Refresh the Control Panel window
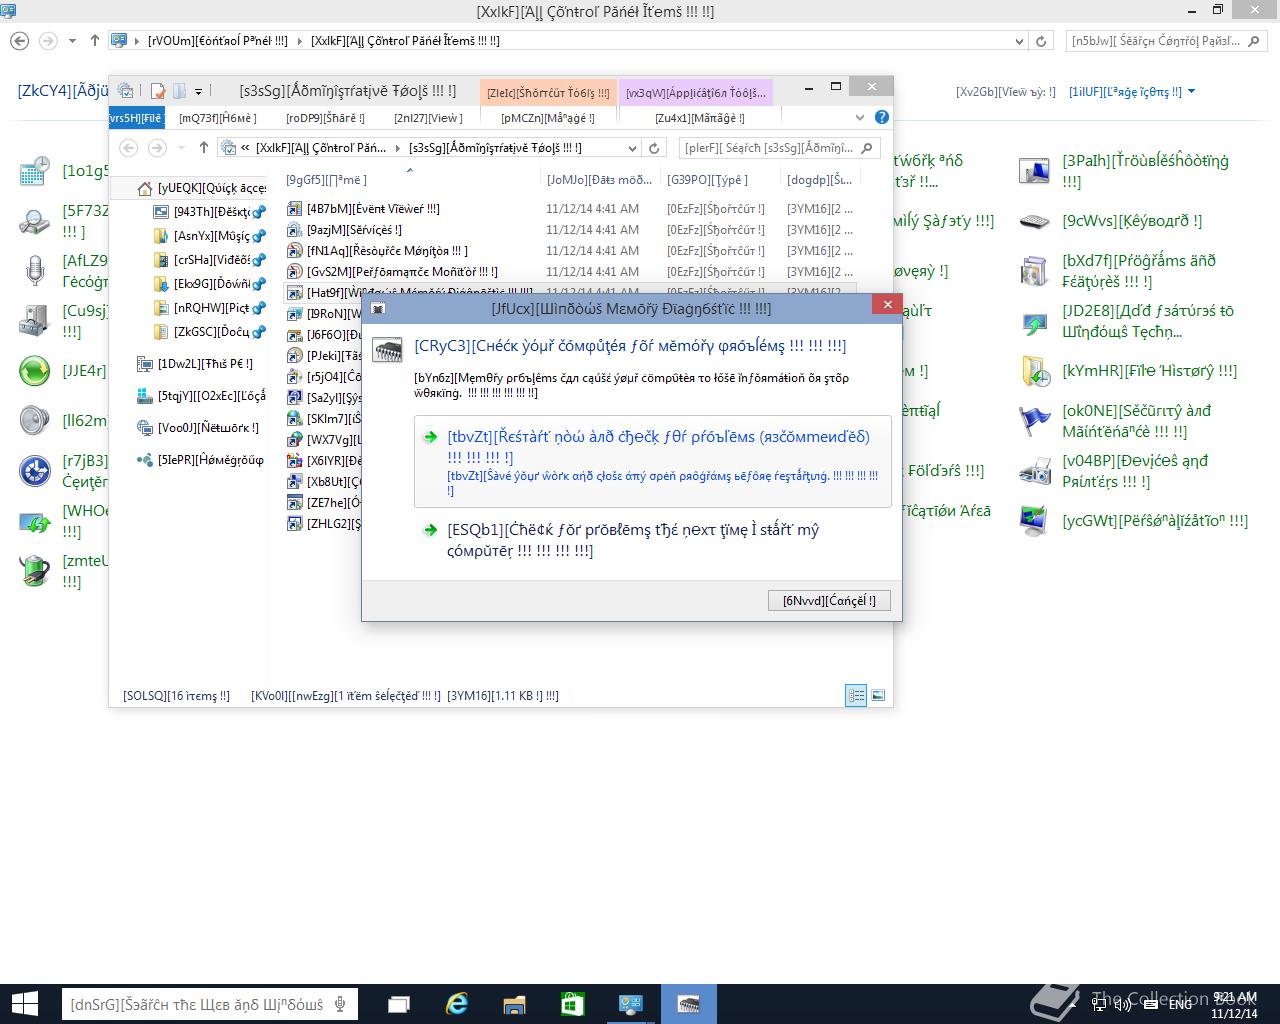 pyautogui.click(x=1041, y=41)
